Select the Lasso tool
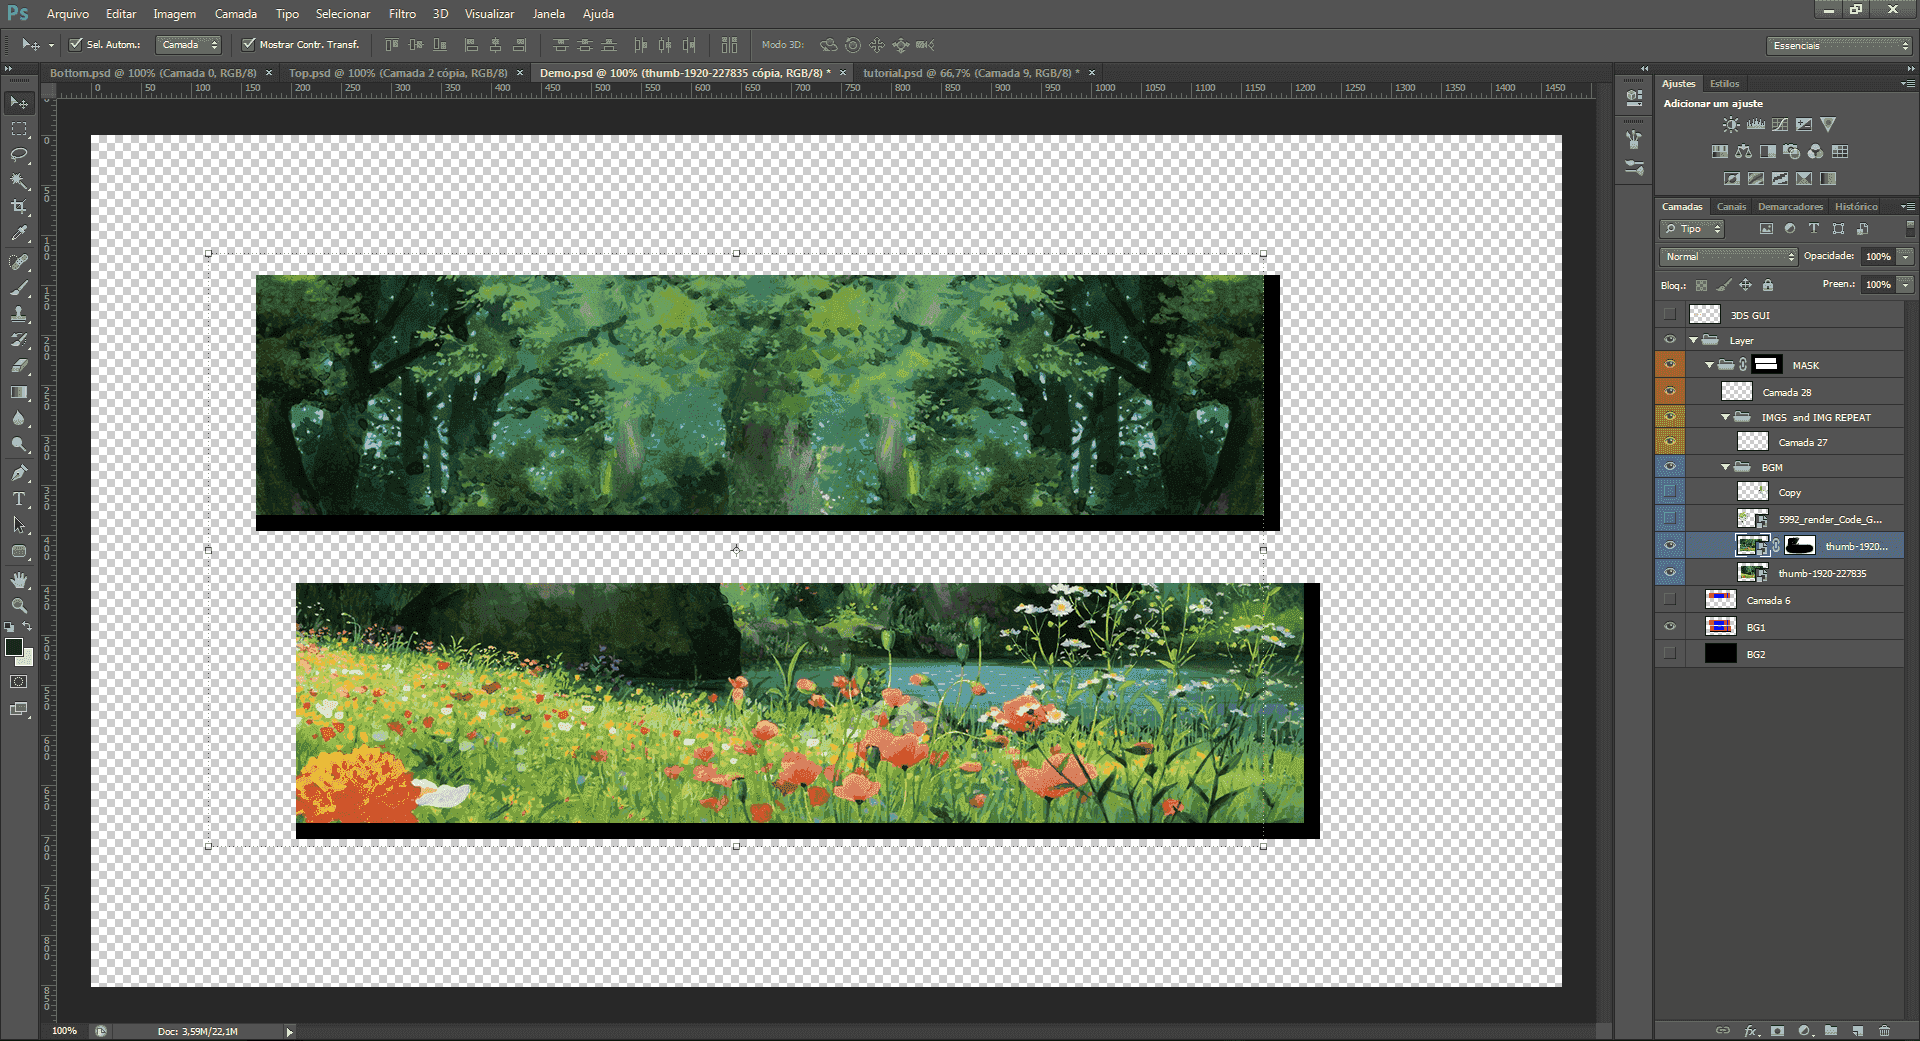The height and width of the screenshot is (1041, 1920). point(19,155)
